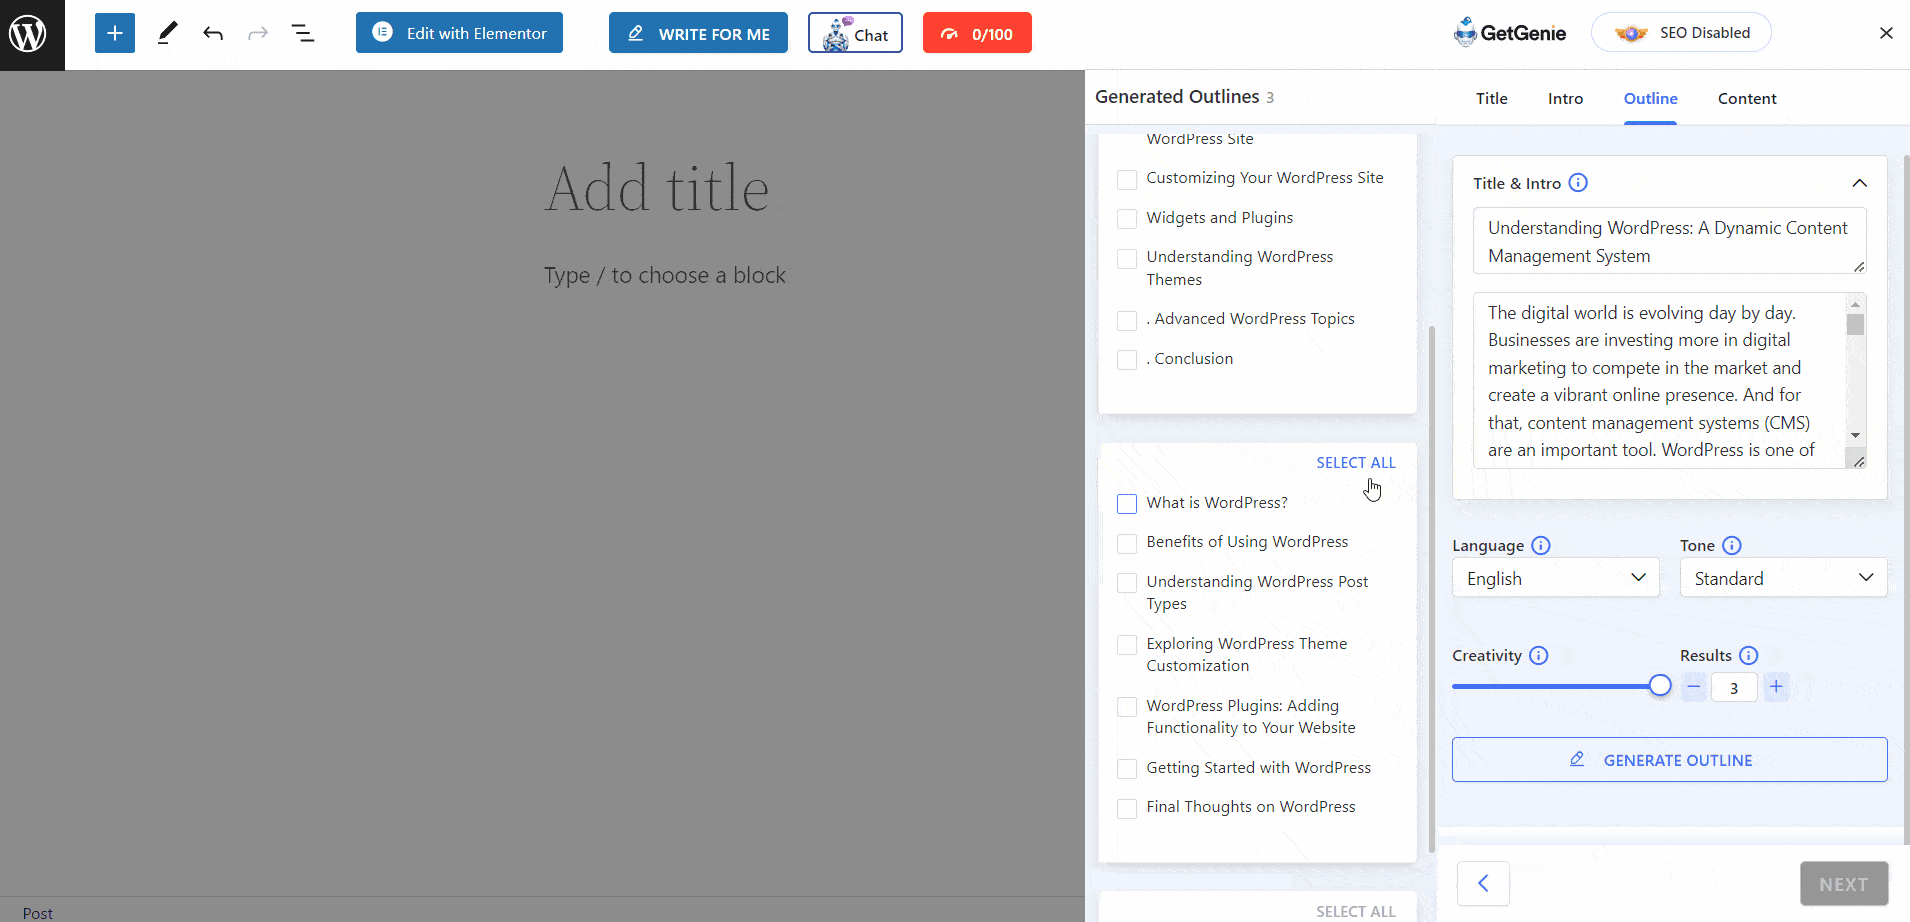The image size is (1910, 922).
Task: Click Type / to choose a block
Action: point(665,275)
